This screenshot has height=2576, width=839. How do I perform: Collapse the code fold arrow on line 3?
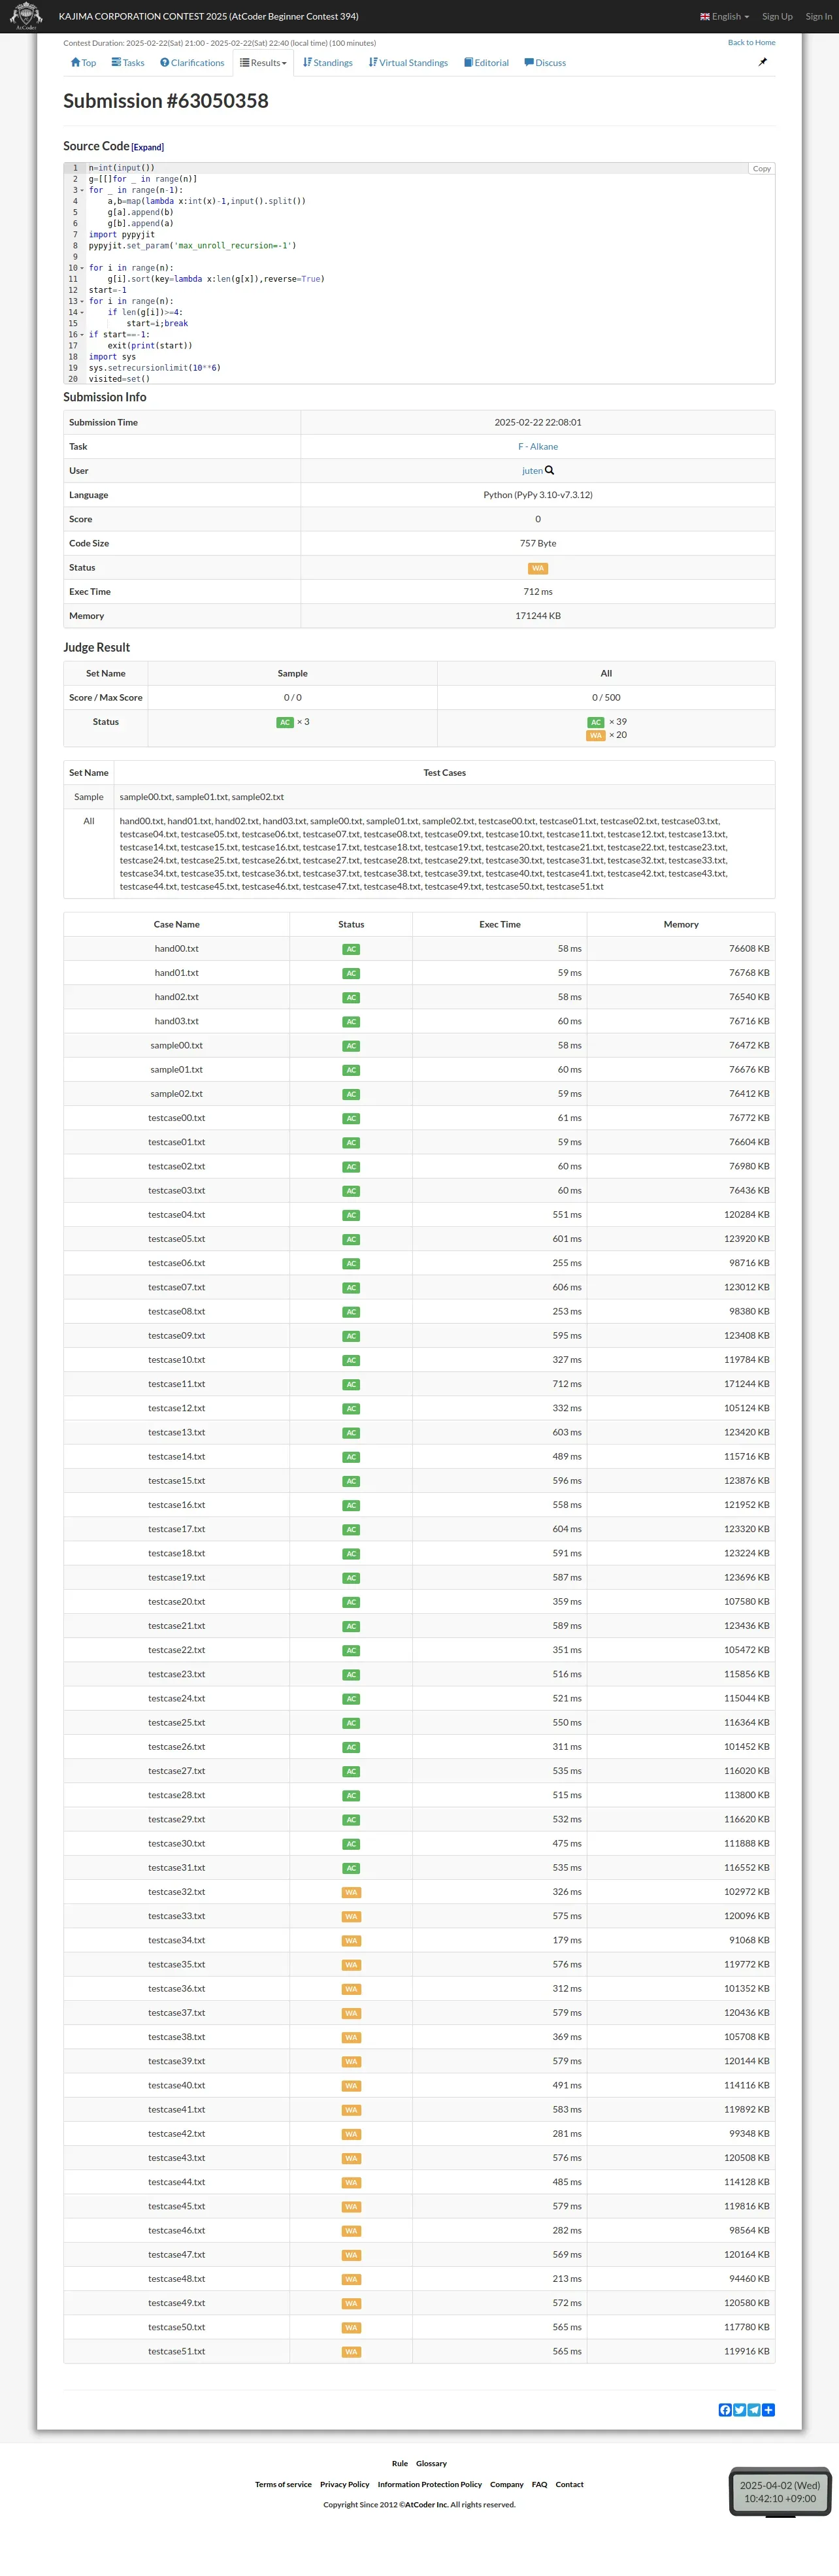81,190
